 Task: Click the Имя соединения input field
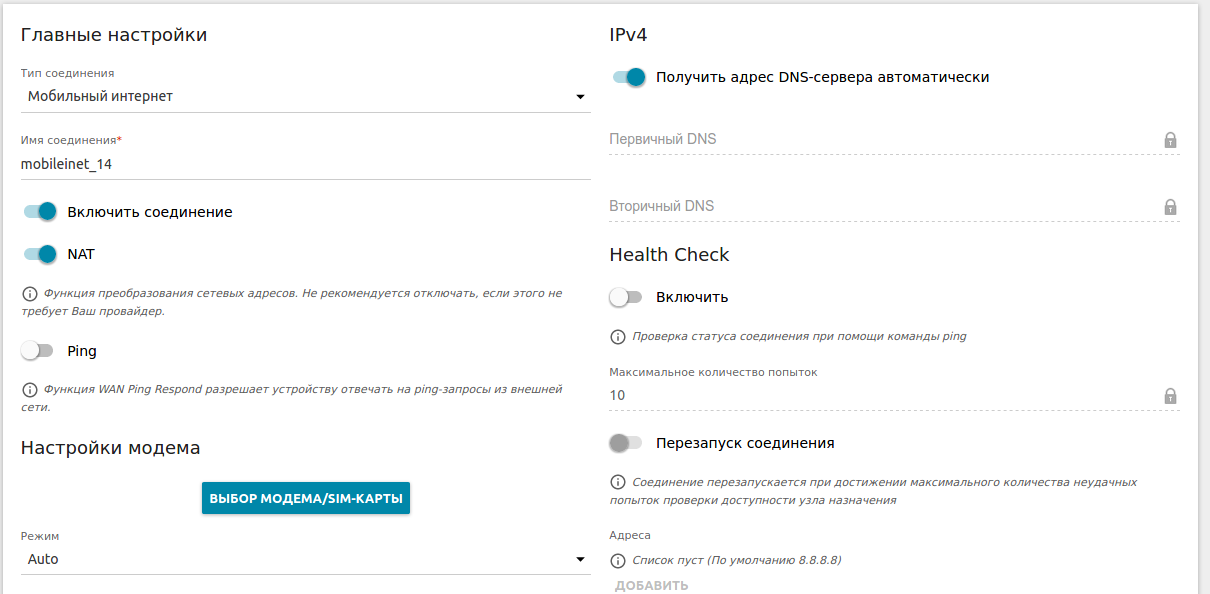305,164
